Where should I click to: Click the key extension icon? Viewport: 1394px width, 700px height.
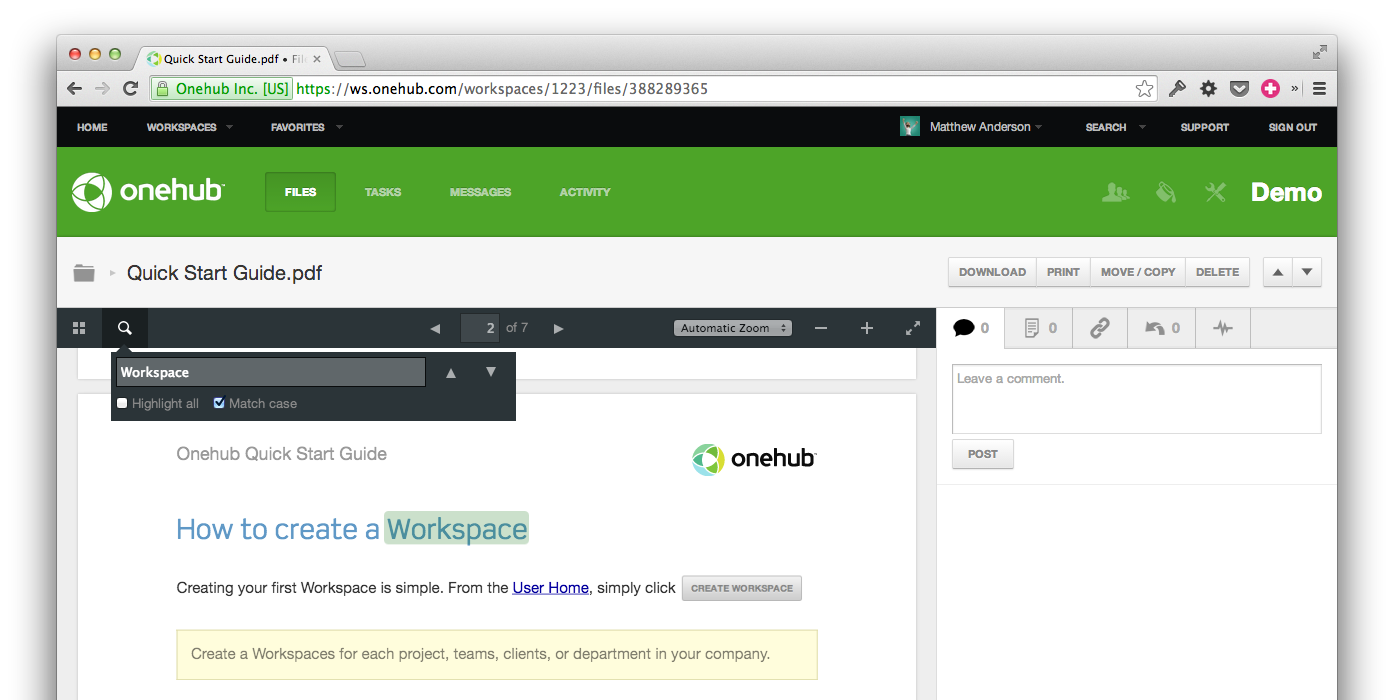coord(1177,89)
